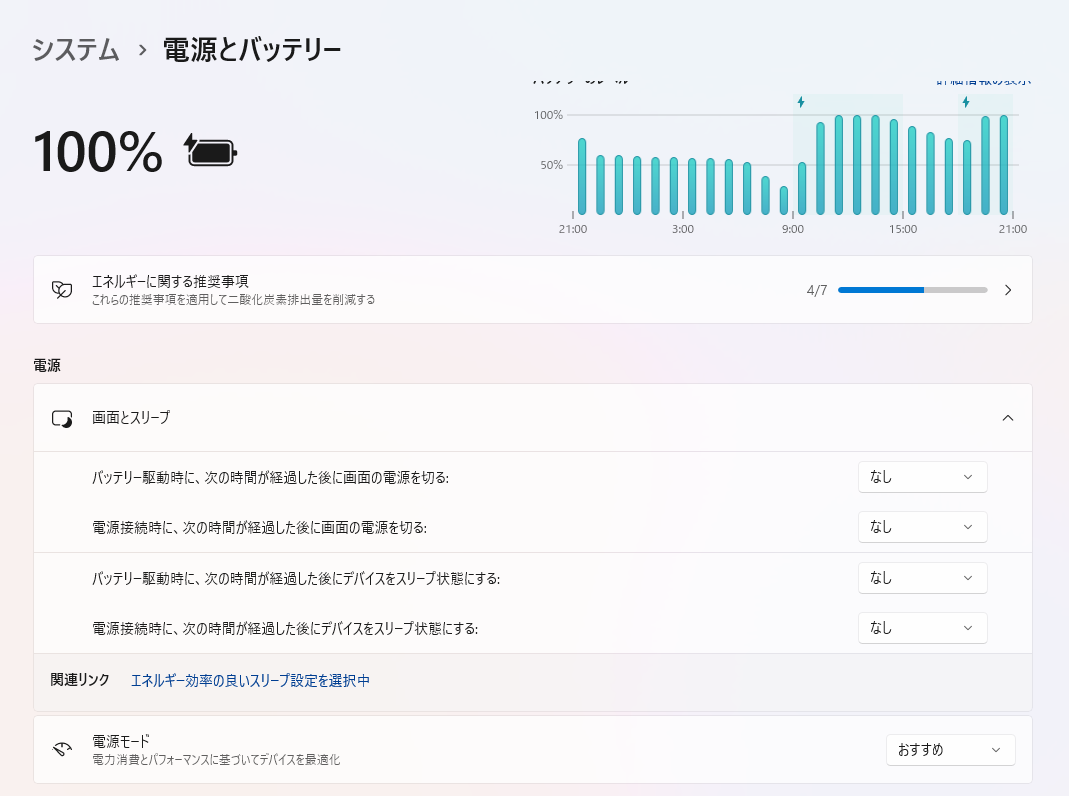Open the battery screen-off time dropdown
This screenshot has width=1069, height=796.
(x=922, y=477)
